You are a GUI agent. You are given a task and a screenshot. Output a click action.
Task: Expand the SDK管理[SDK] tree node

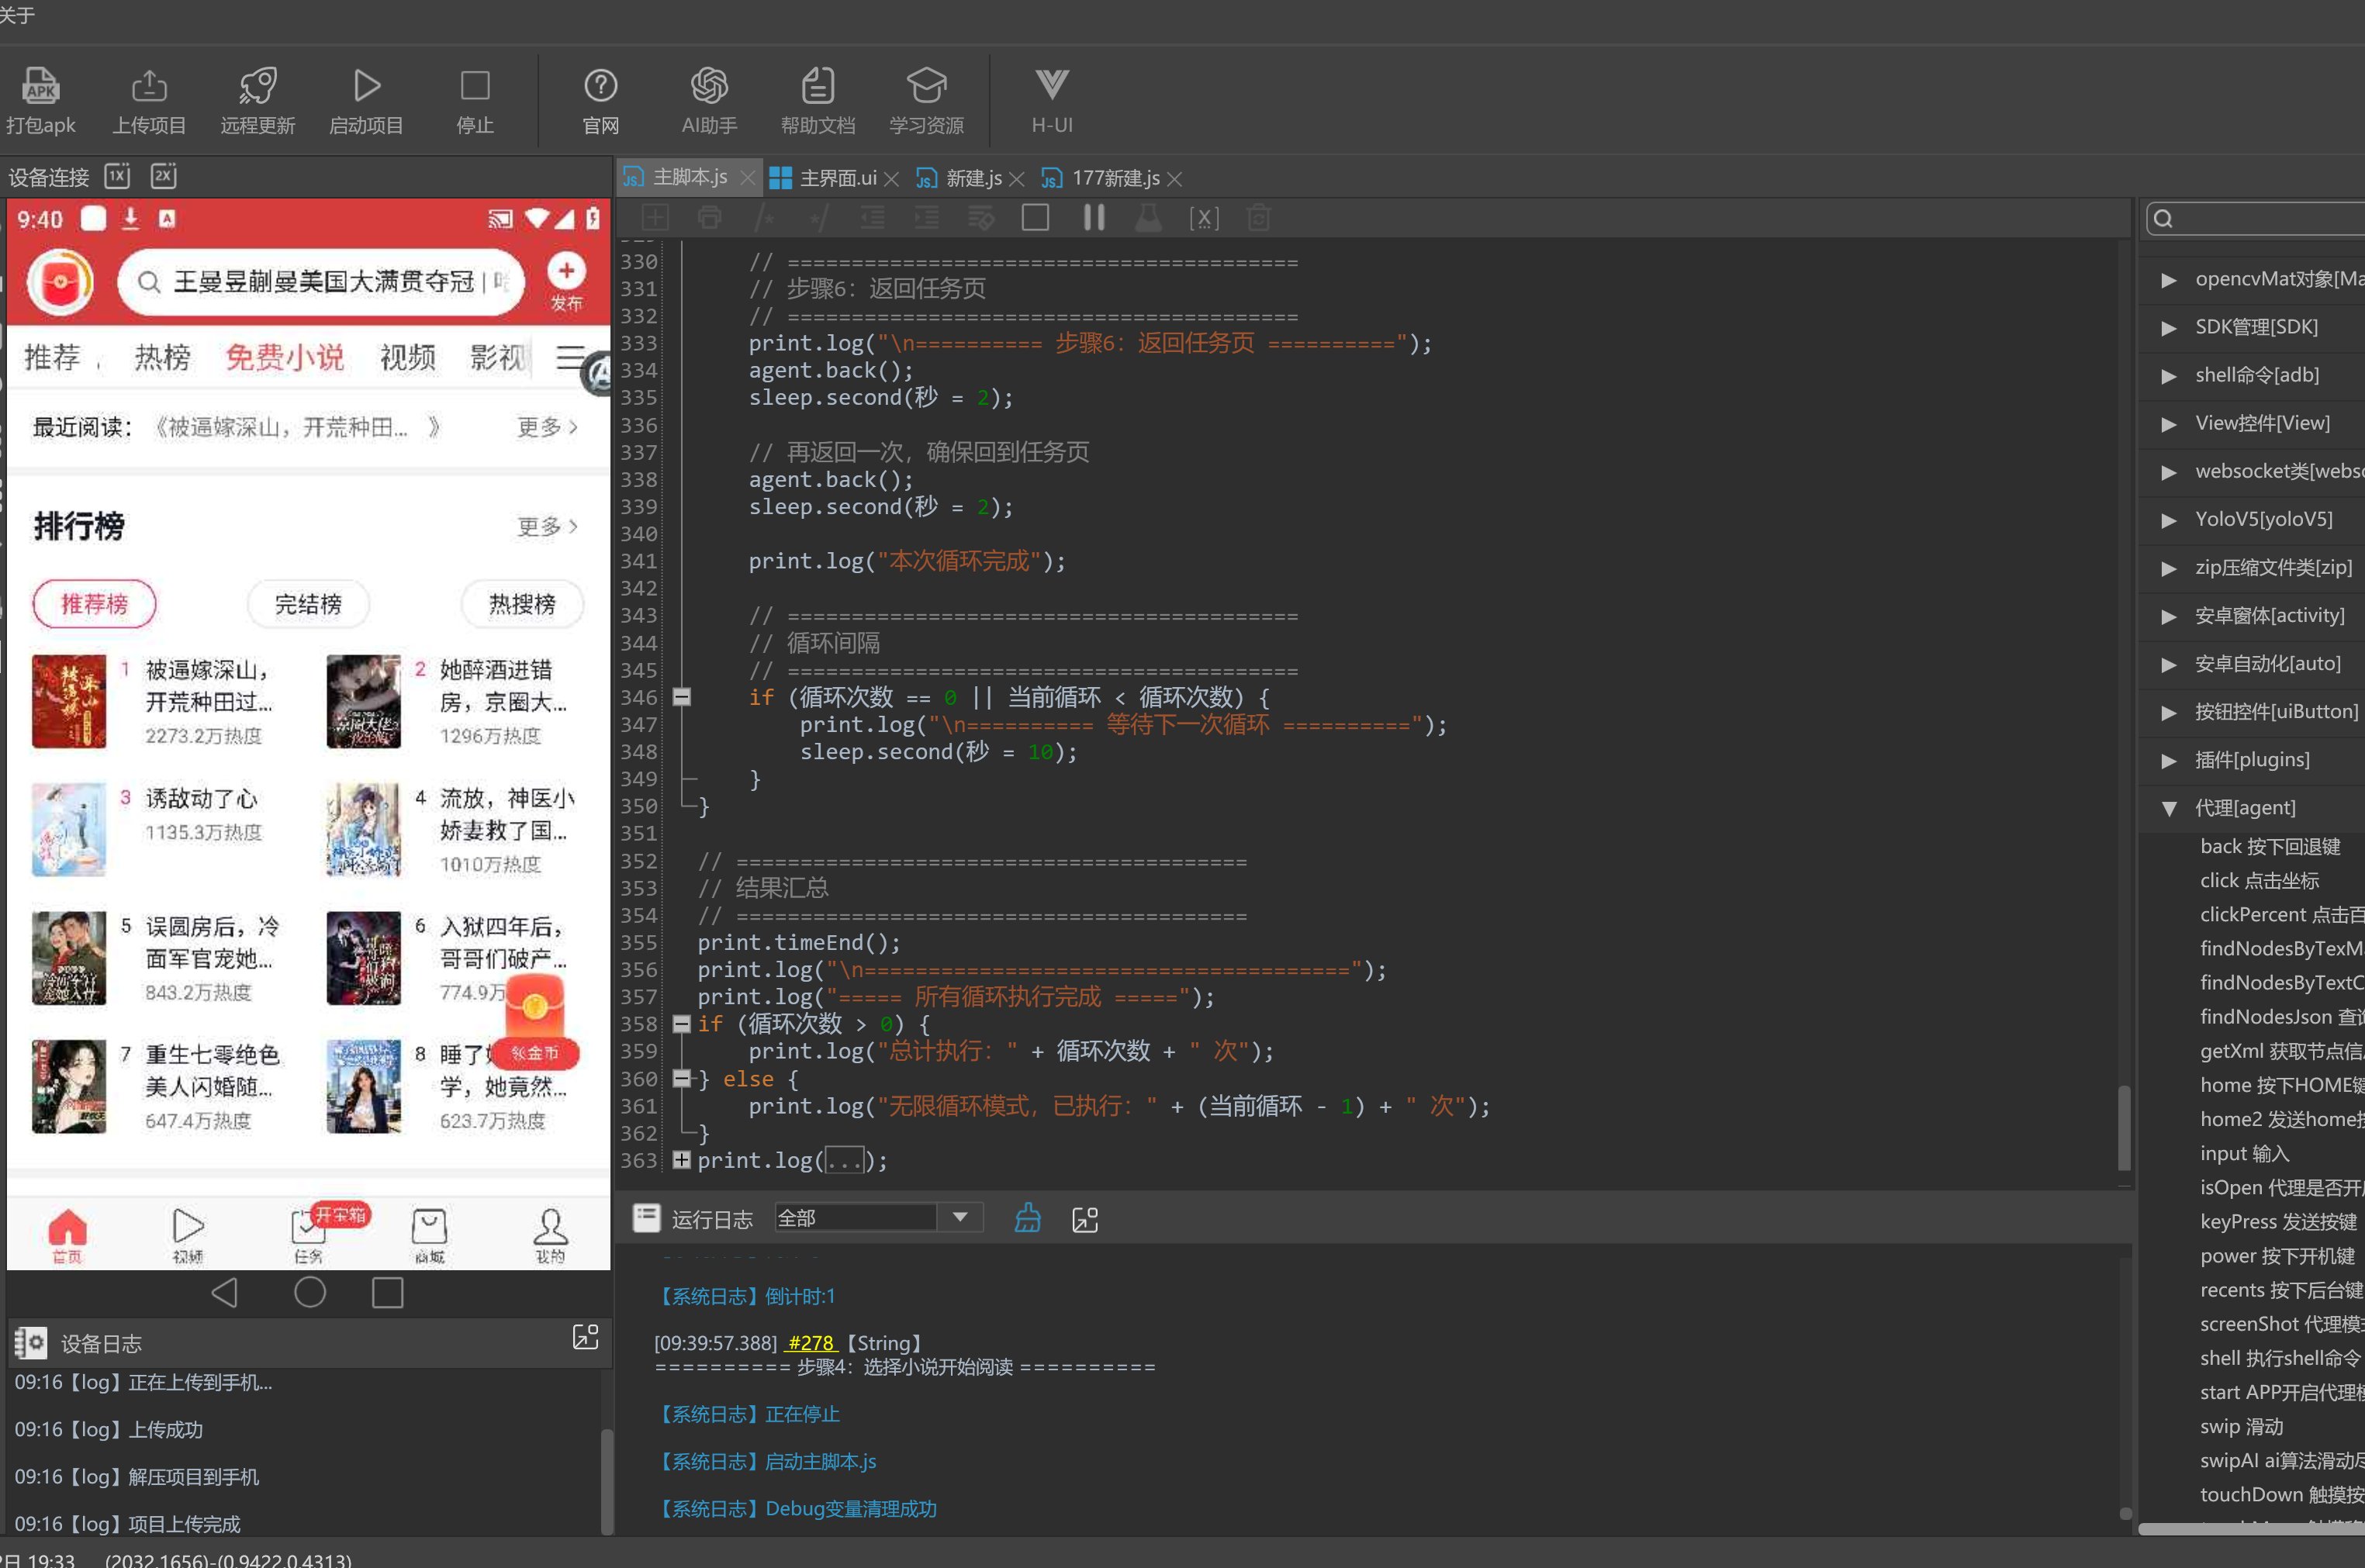[2169, 327]
